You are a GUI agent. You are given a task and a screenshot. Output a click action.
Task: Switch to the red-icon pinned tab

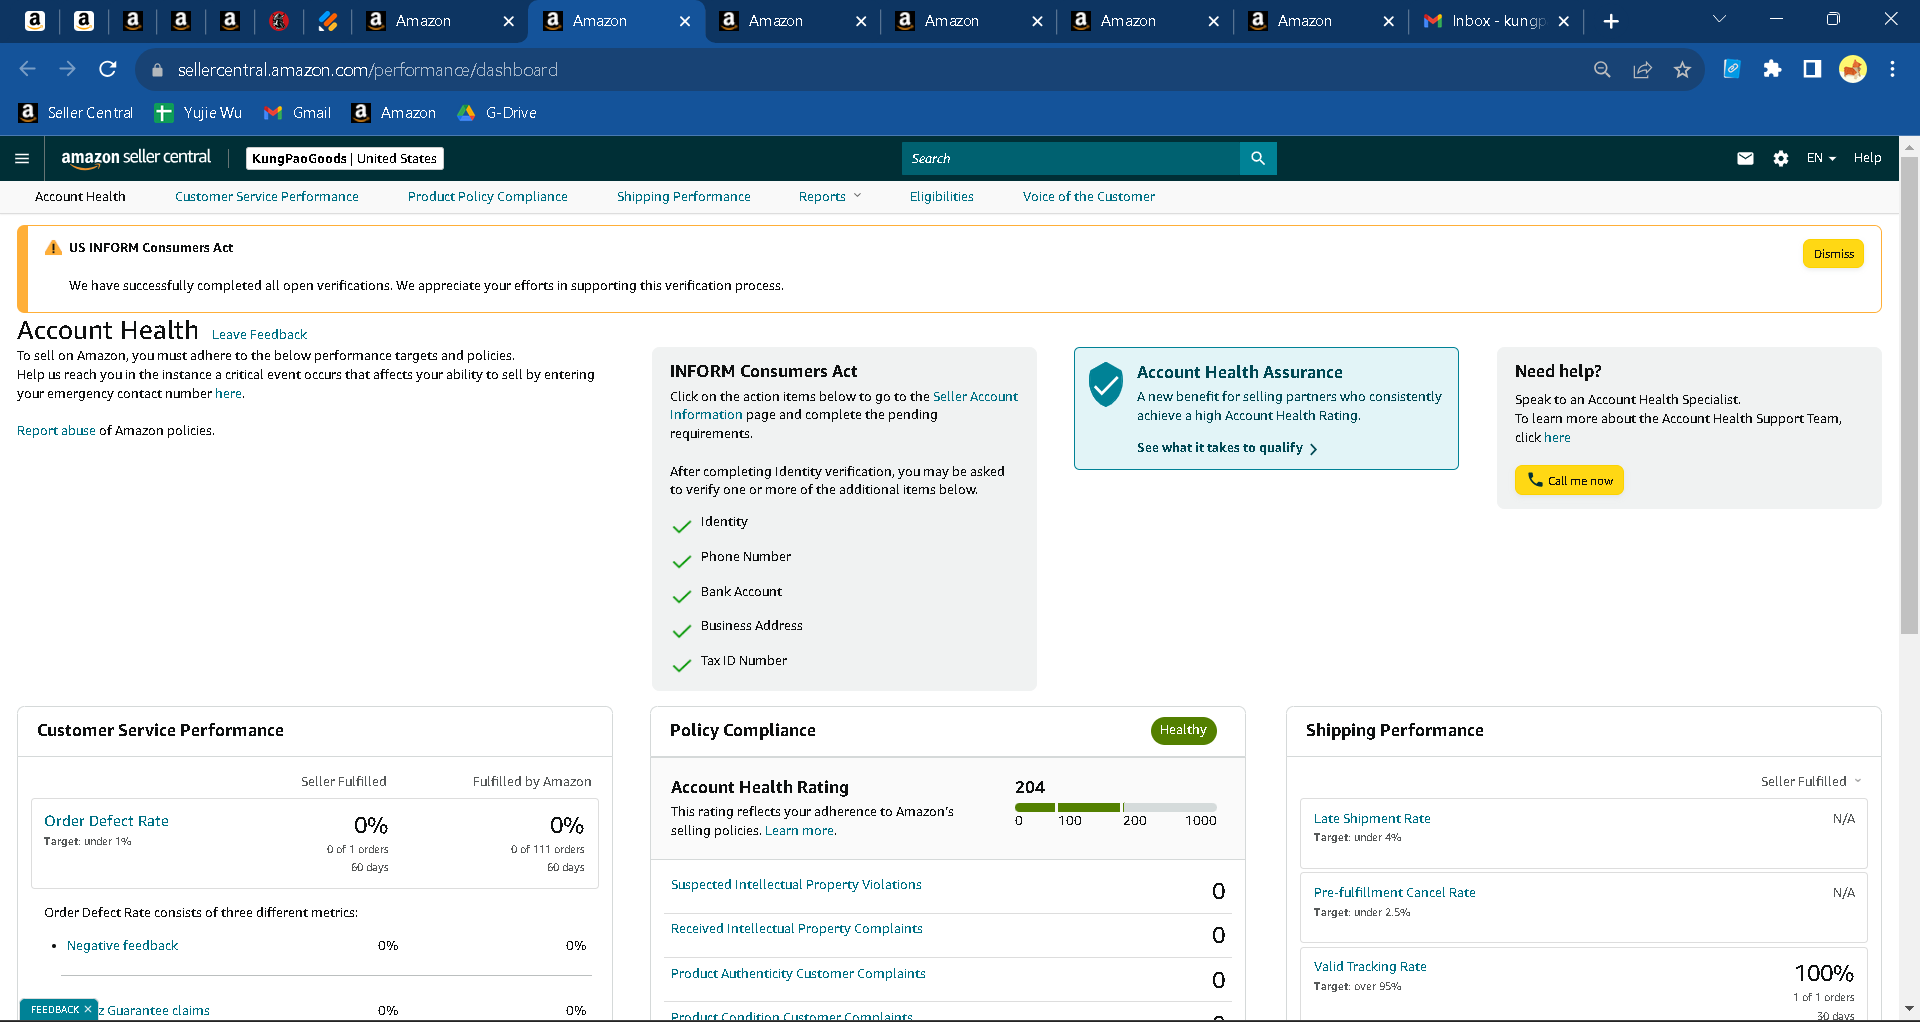click(279, 21)
